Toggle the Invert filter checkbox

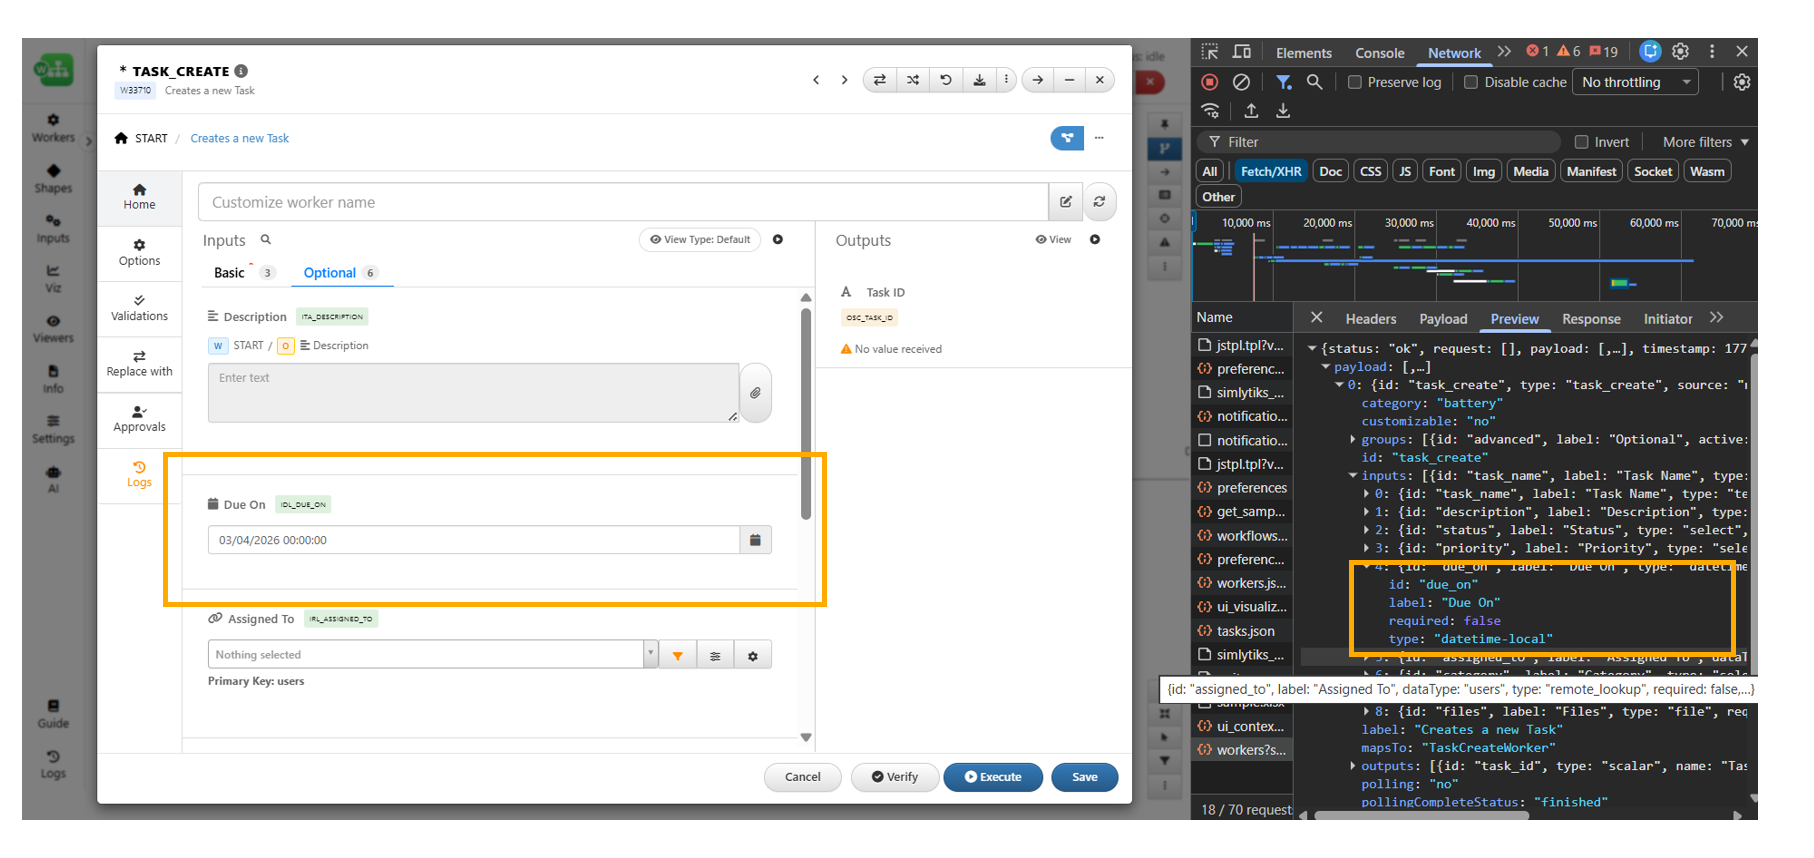(1581, 142)
